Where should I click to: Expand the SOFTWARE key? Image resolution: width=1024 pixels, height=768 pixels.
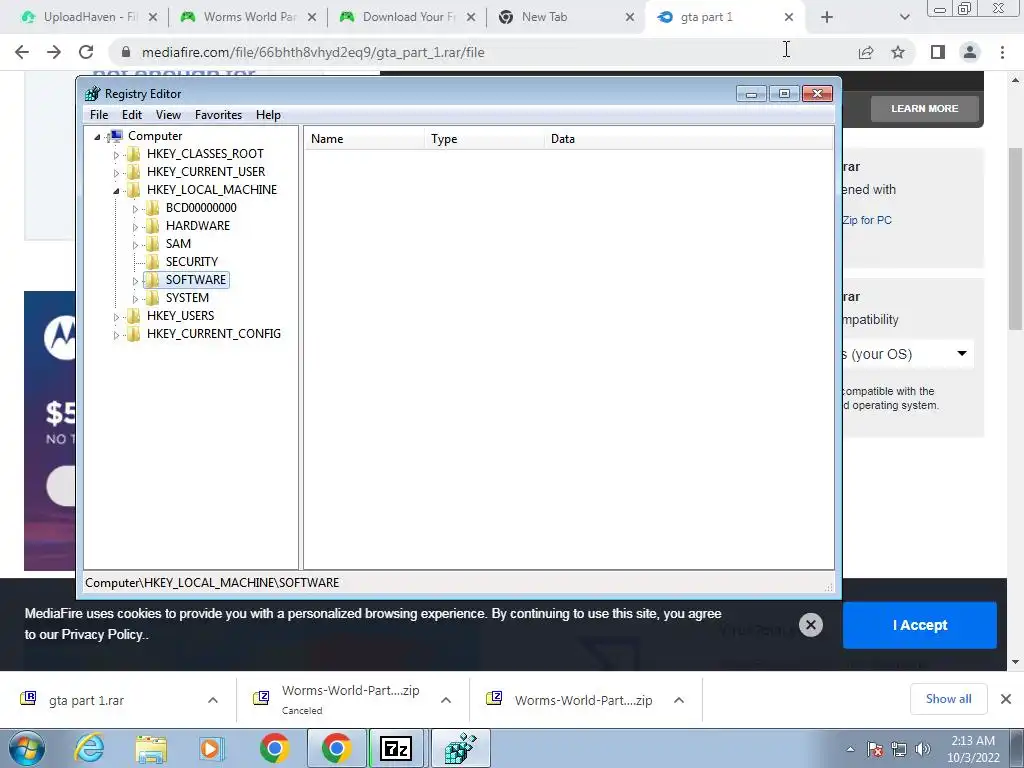[135, 281]
